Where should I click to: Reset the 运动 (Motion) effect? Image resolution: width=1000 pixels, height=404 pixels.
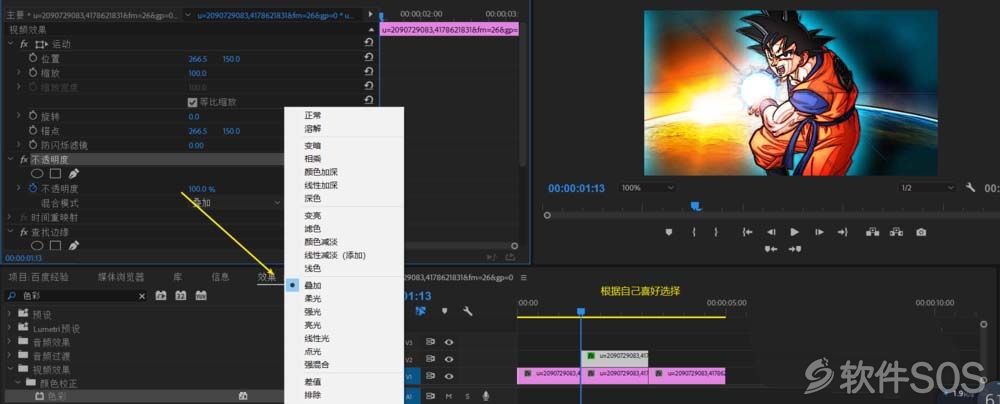[x=369, y=43]
